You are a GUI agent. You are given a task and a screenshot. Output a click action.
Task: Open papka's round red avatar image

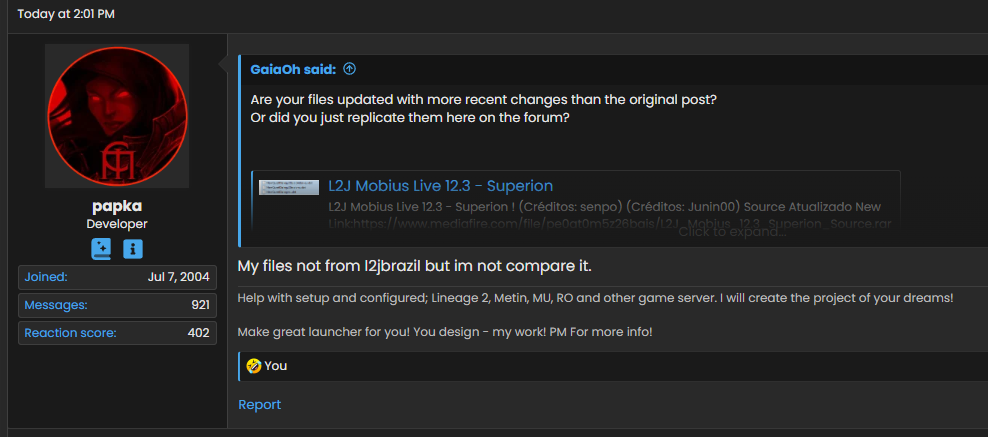[x=117, y=117]
